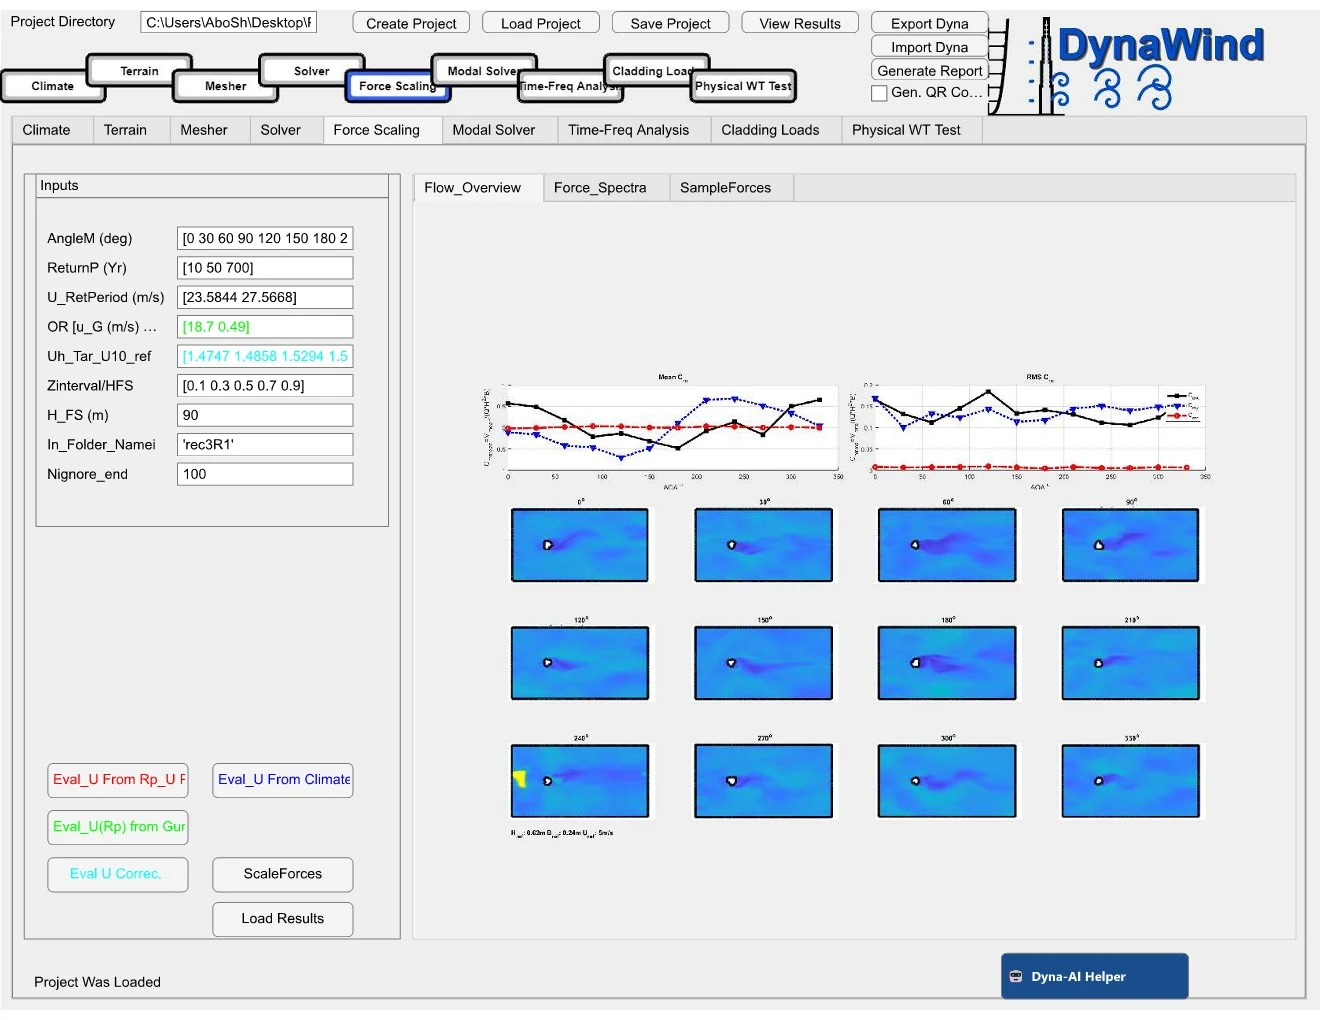The height and width of the screenshot is (1020, 1320).
Task: Open the 240° flow field thumbnail
Action: pos(580,781)
